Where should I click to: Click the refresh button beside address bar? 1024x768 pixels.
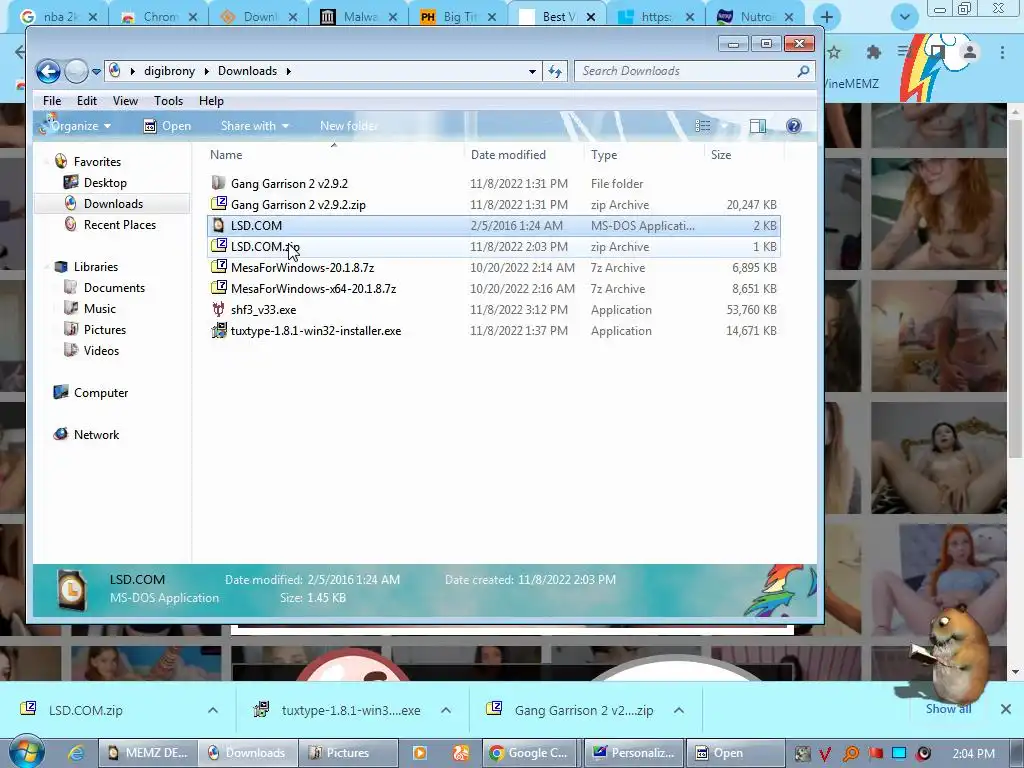[555, 71]
